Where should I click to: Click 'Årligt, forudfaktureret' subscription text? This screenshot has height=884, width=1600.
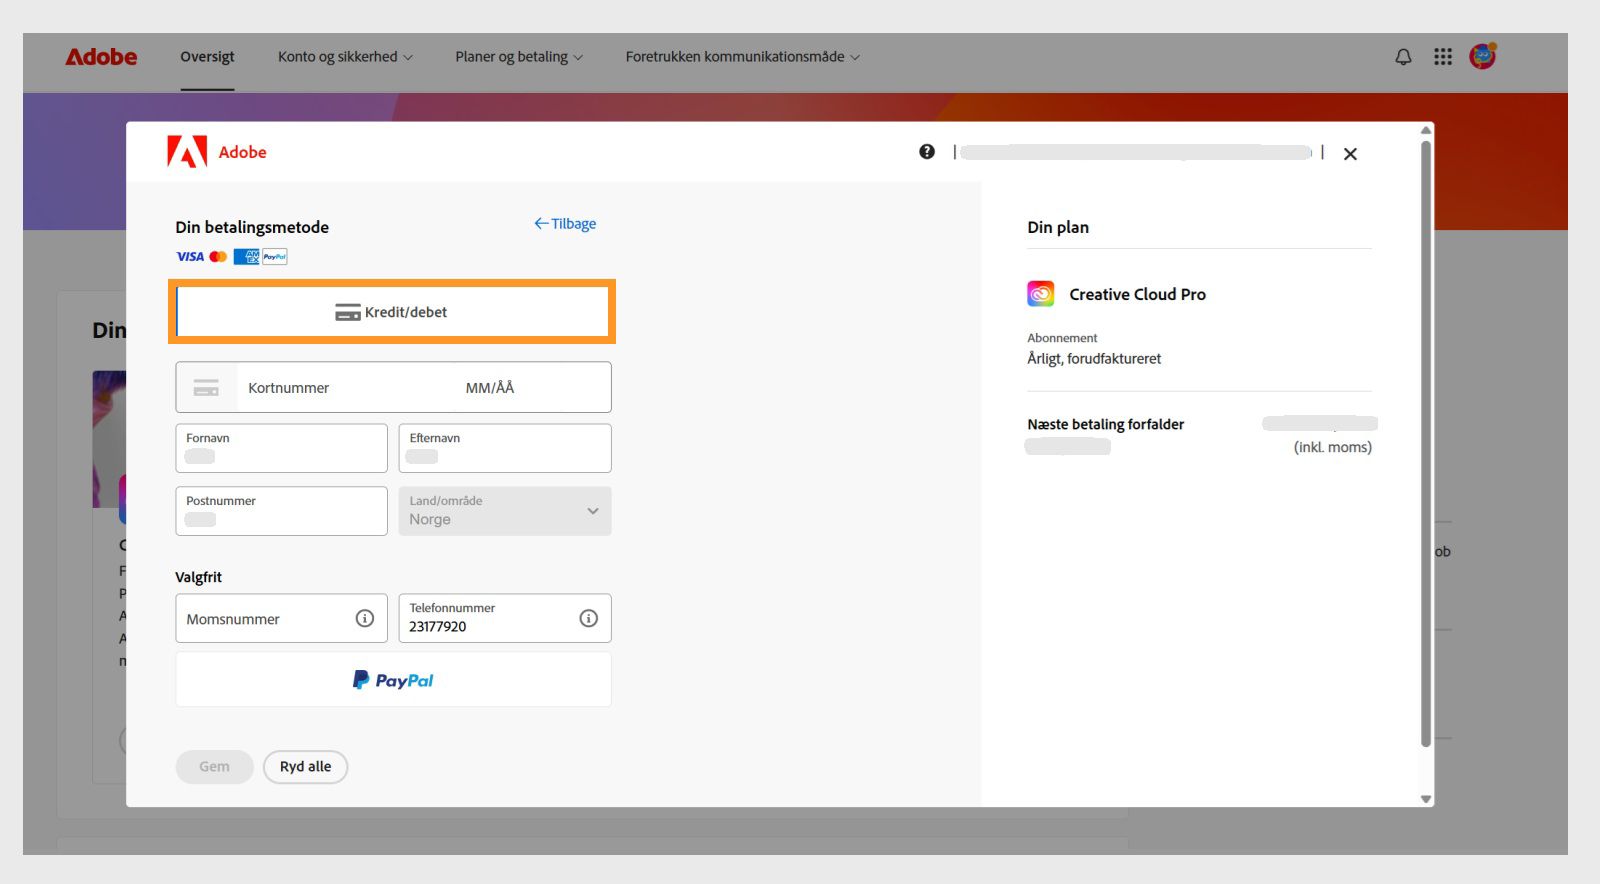pos(1094,359)
